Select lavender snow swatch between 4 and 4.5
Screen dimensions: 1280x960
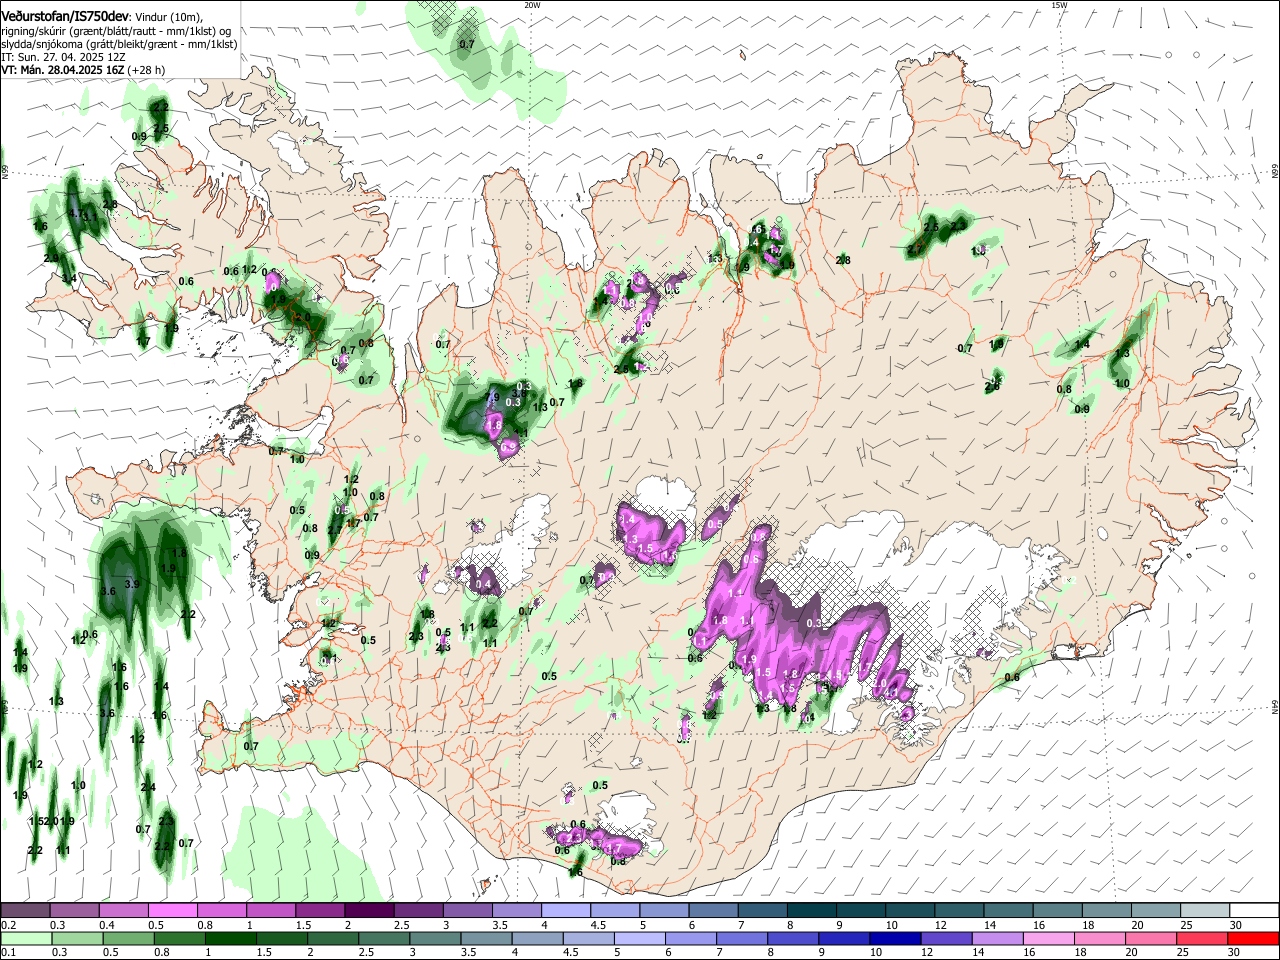pyautogui.click(x=564, y=911)
